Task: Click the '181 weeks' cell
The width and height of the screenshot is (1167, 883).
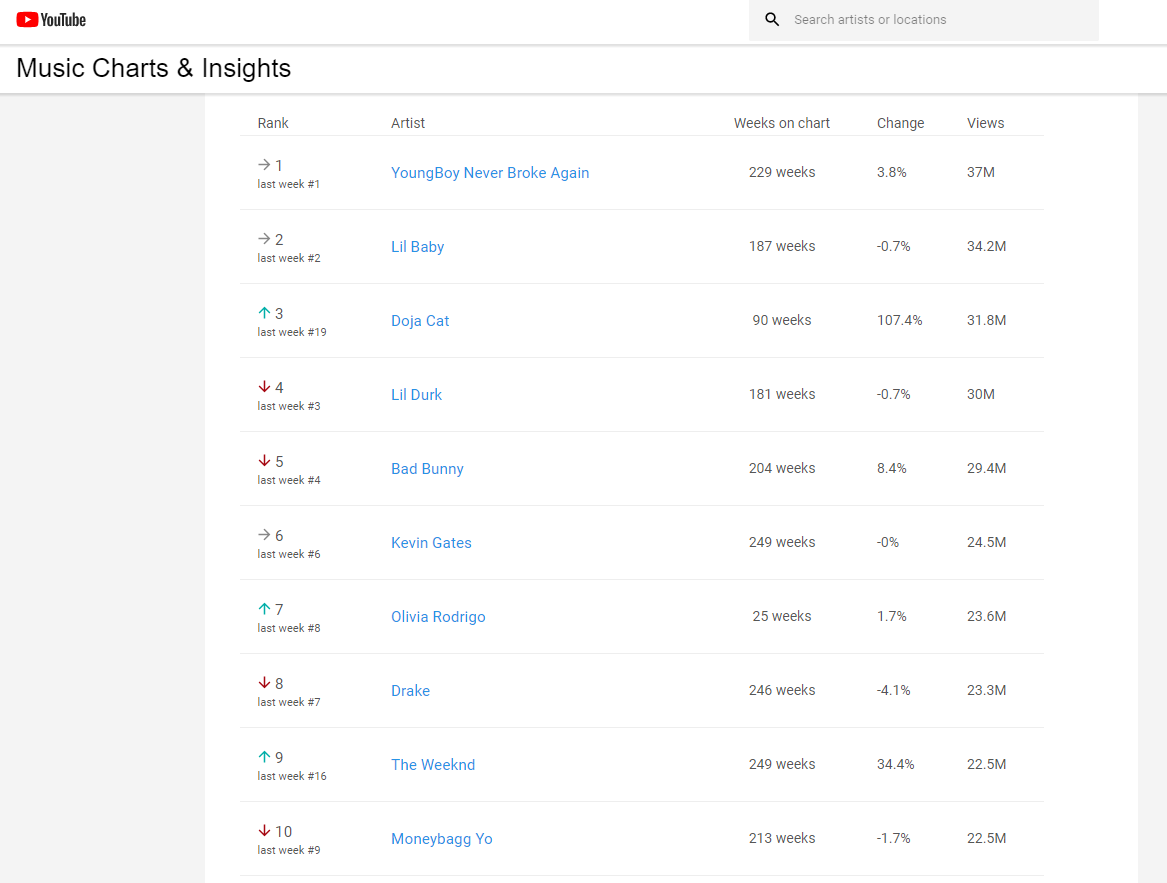Action: (x=781, y=394)
